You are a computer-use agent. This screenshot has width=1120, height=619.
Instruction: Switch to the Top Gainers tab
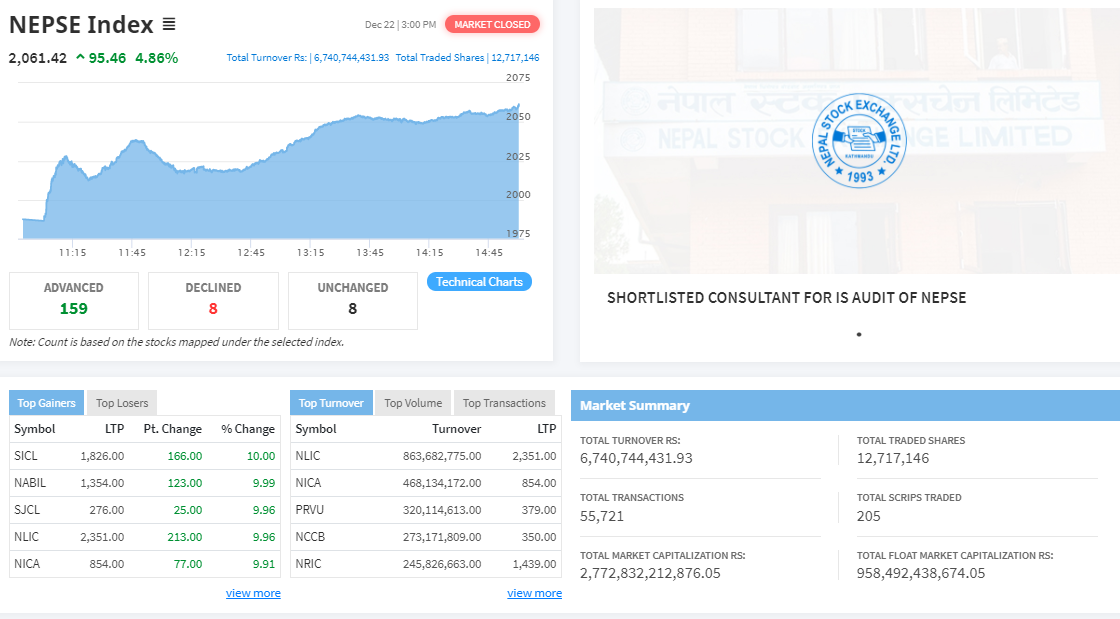[46, 403]
